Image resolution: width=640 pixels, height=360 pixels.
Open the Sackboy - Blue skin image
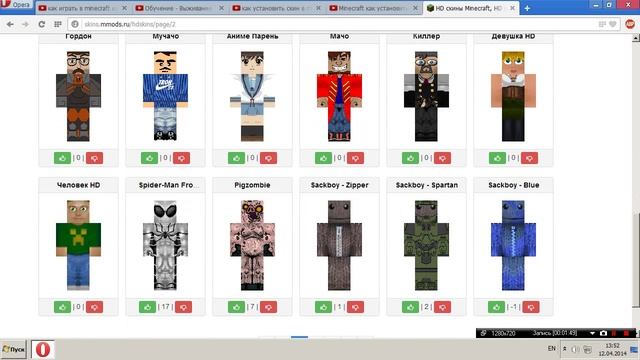(x=513, y=245)
